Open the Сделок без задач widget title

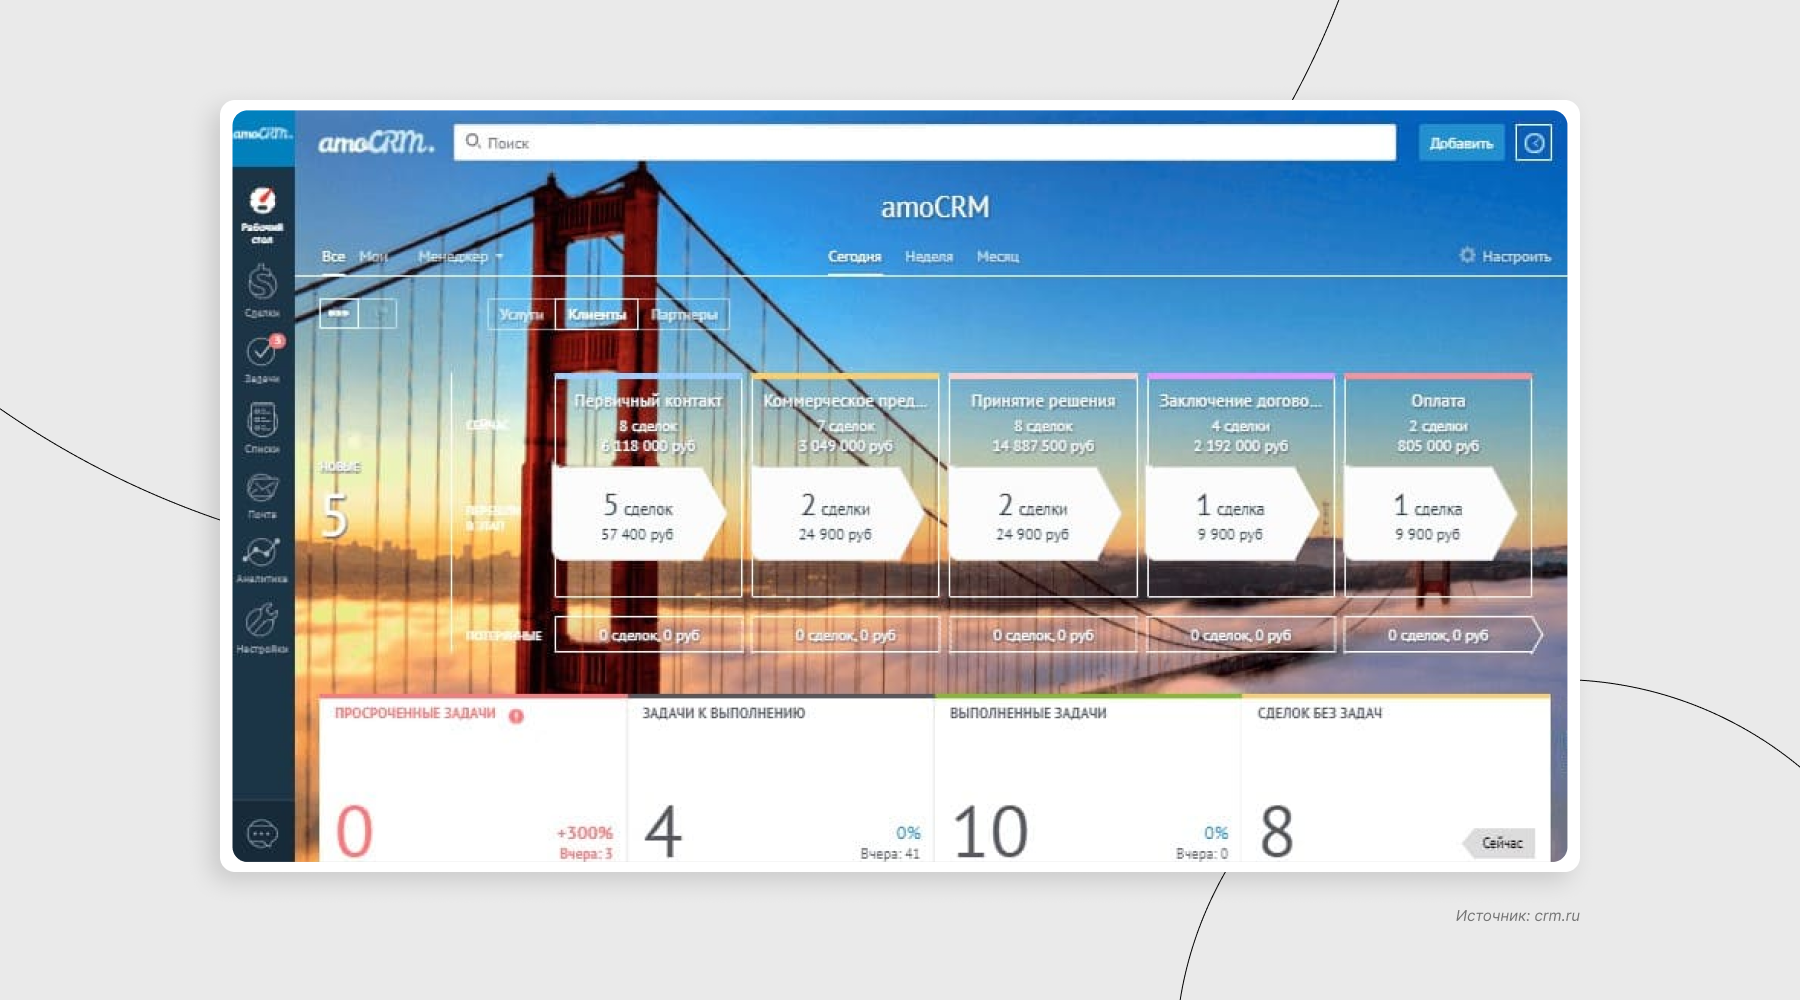point(1319,713)
